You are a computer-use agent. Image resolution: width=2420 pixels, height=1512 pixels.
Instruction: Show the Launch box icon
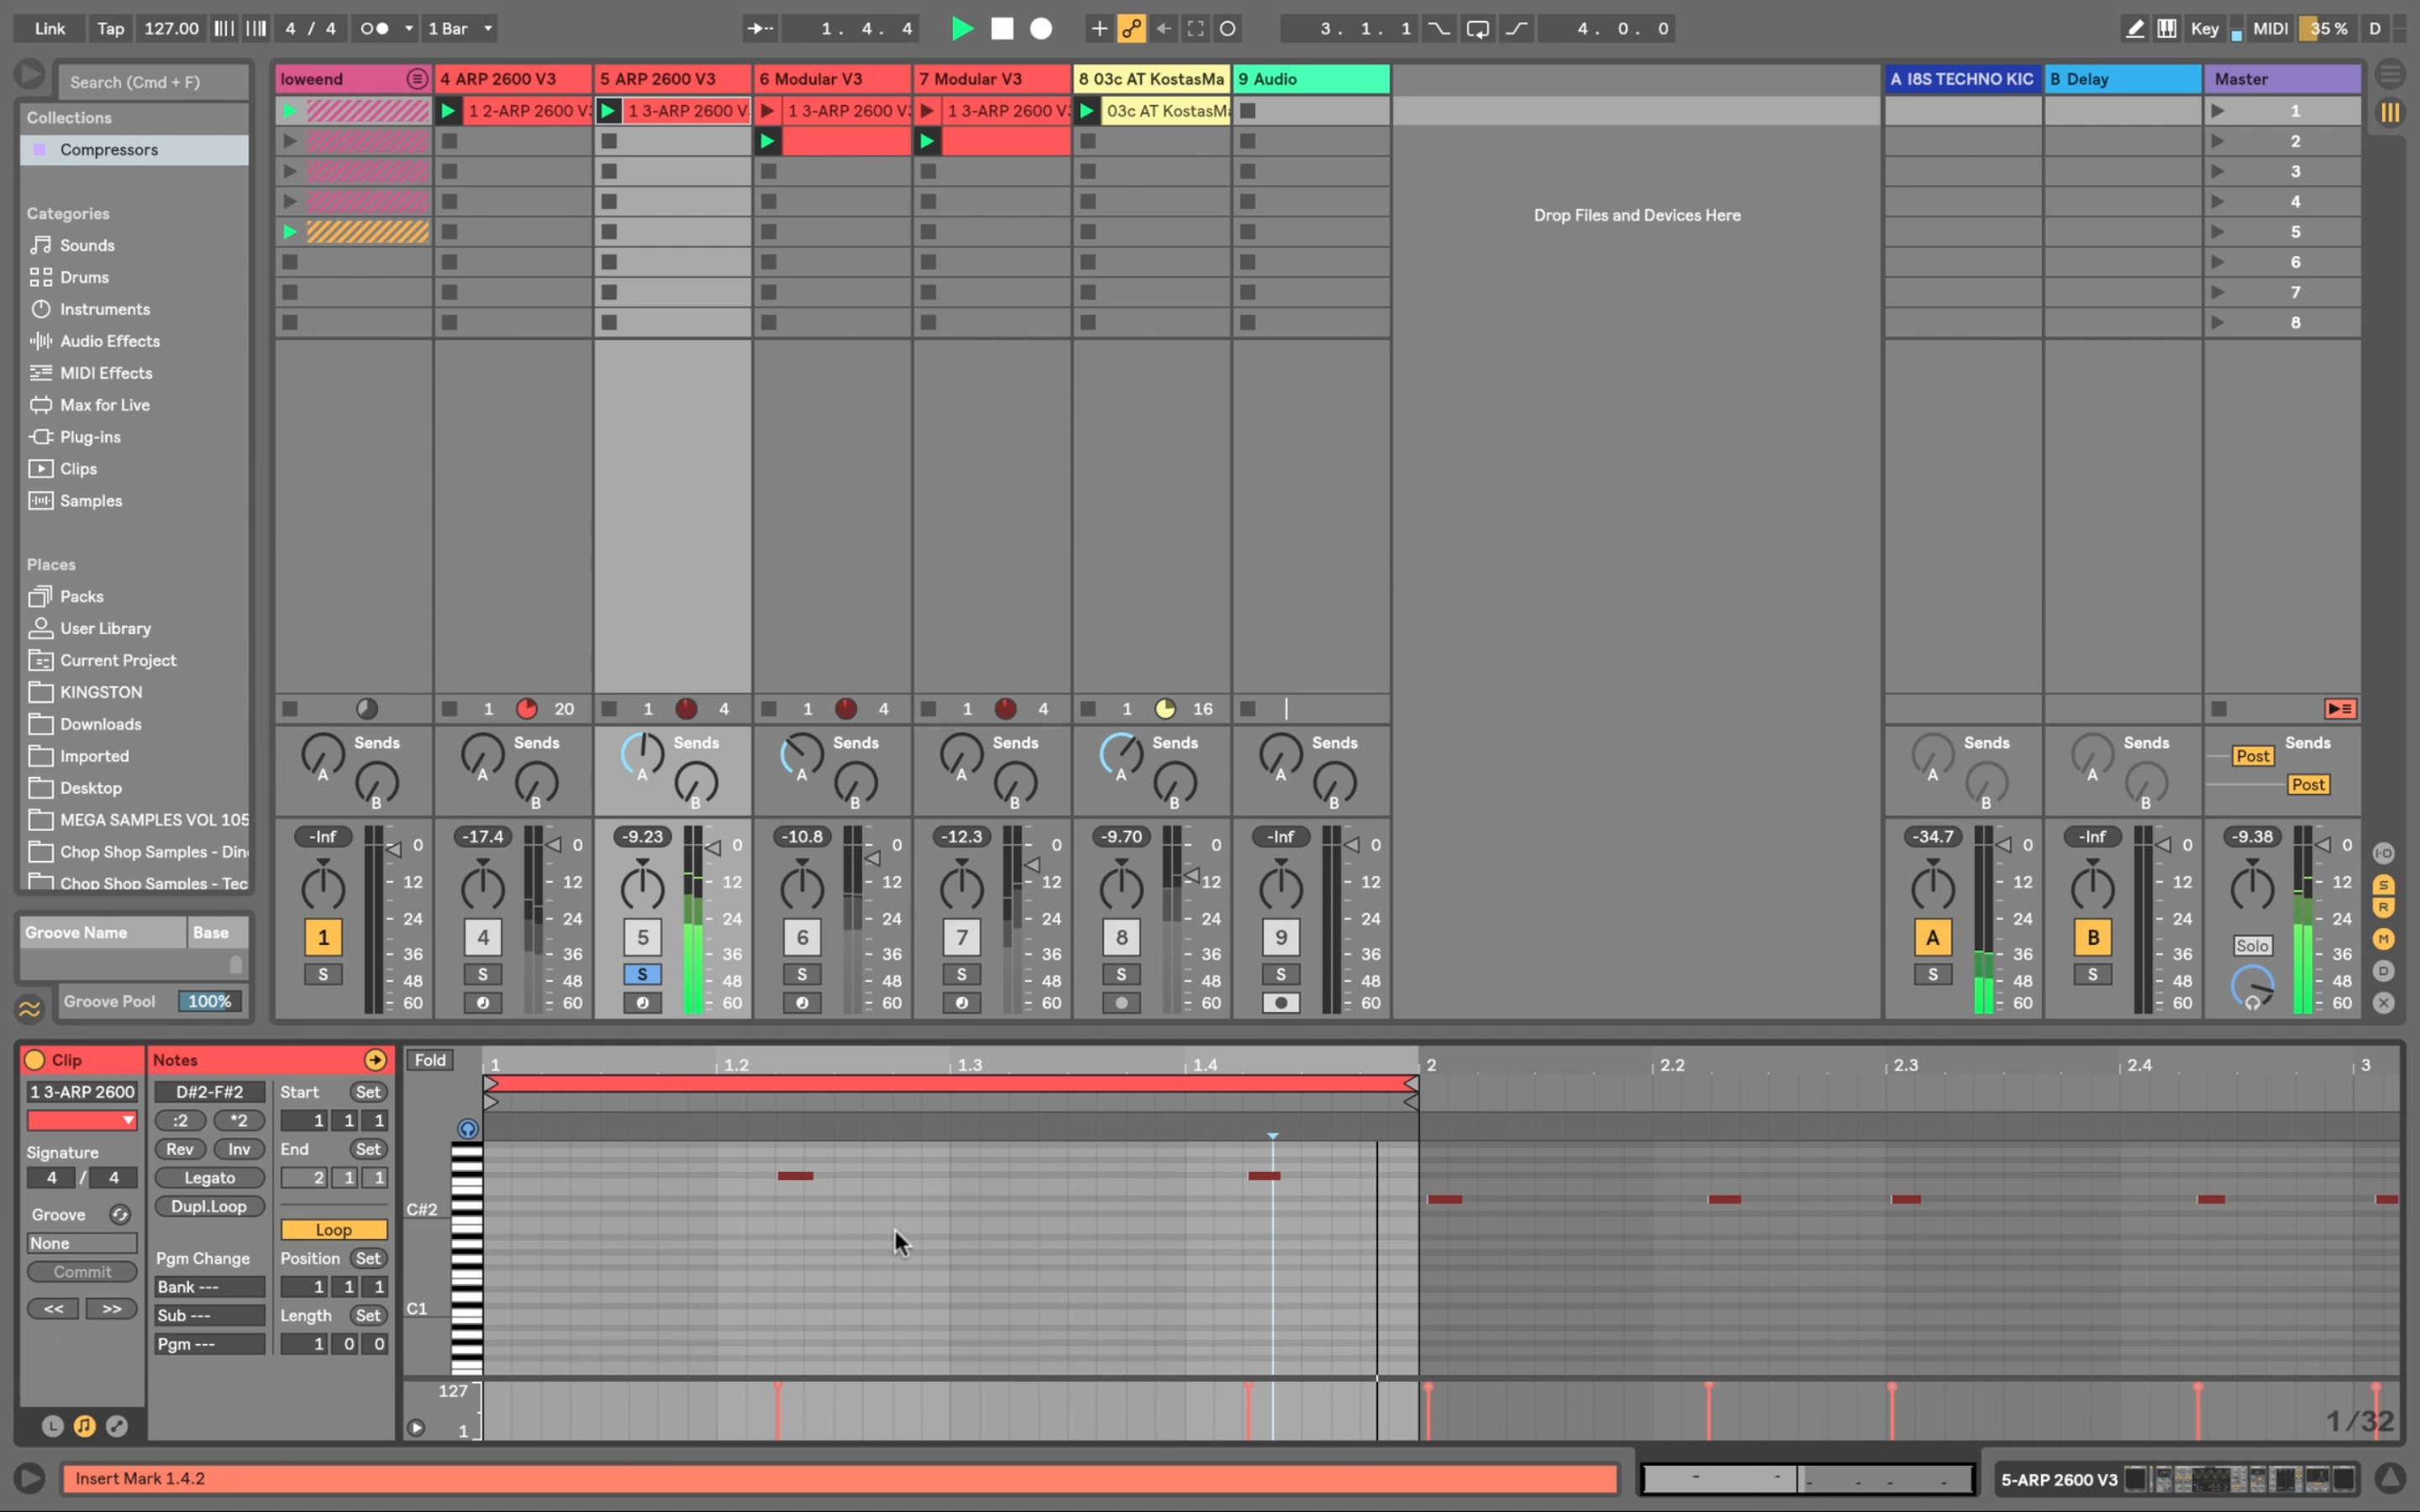[x=52, y=1426]
